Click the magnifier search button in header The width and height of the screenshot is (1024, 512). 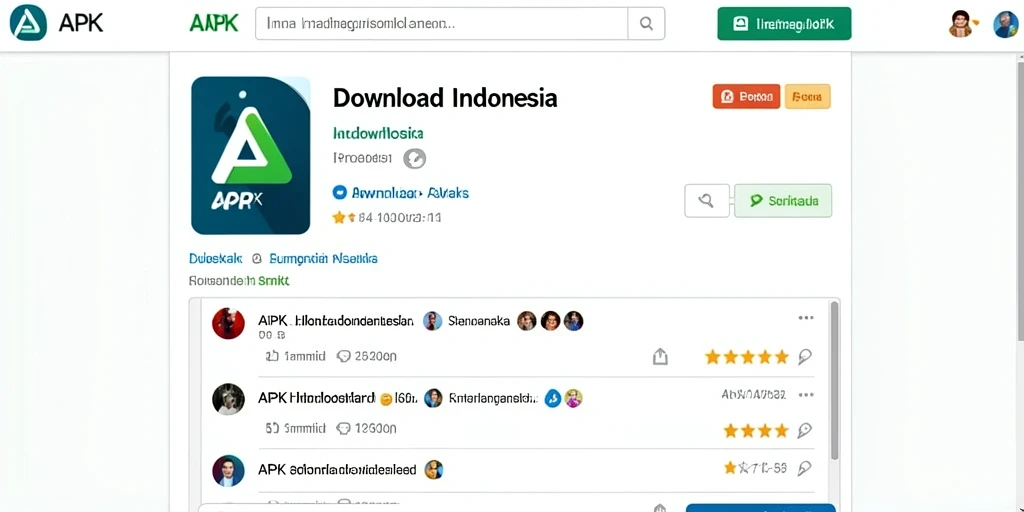(646, 24)
